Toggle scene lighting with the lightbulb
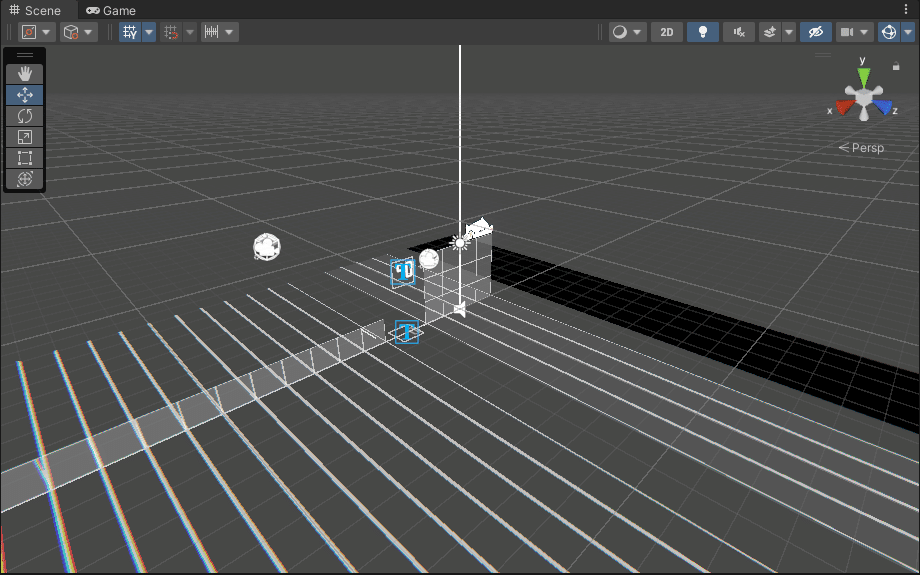 pos(703,32)
